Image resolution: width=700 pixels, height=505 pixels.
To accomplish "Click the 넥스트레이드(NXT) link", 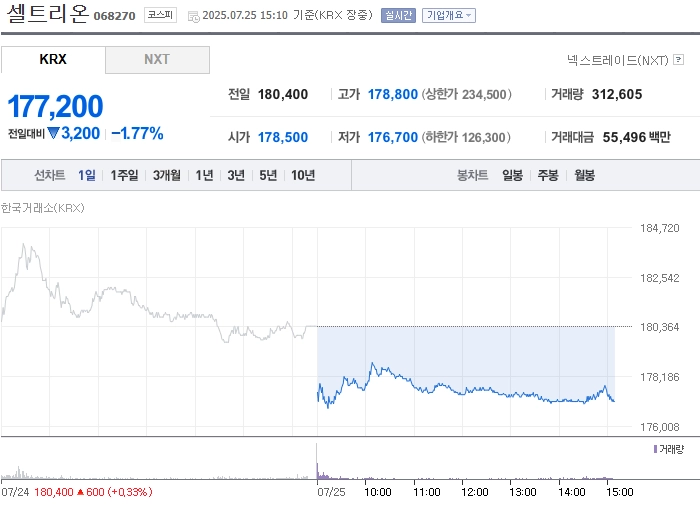I will pos(618,60).
